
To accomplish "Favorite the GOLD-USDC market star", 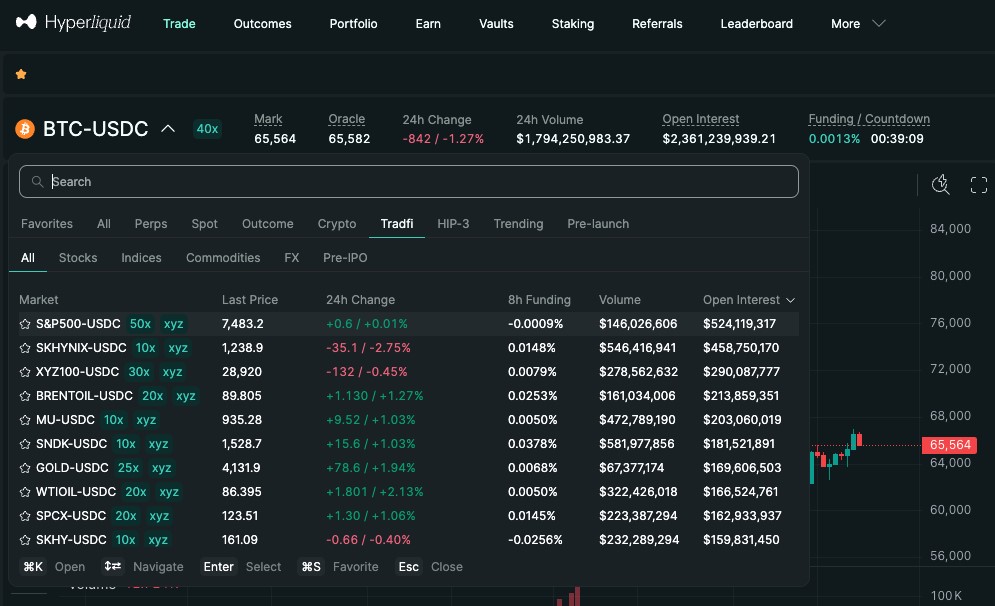I will pos(25,469).
